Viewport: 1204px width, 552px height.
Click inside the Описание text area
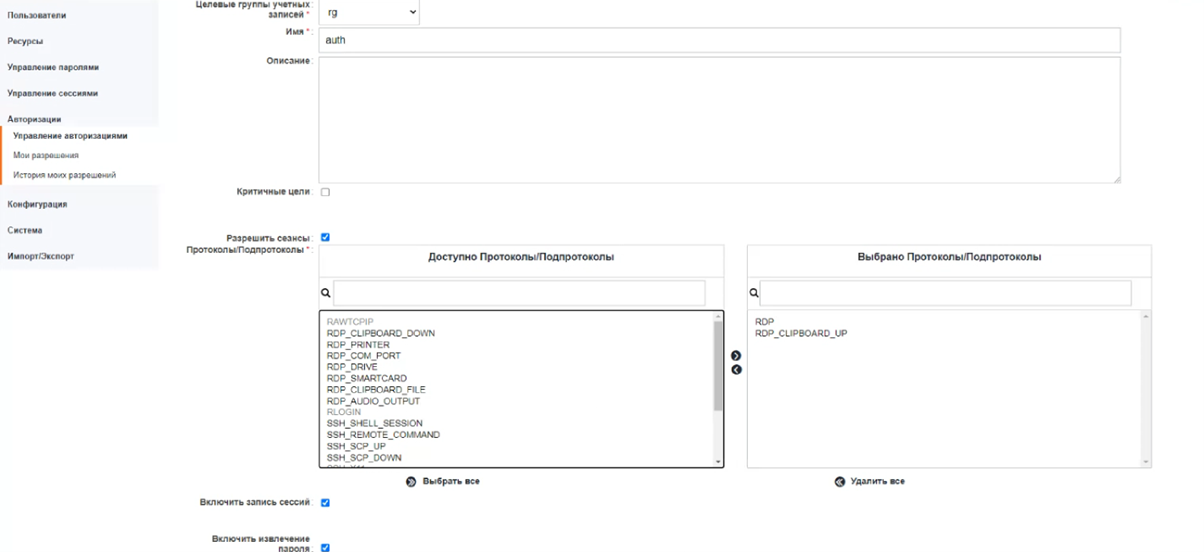[x=719, y=120]
